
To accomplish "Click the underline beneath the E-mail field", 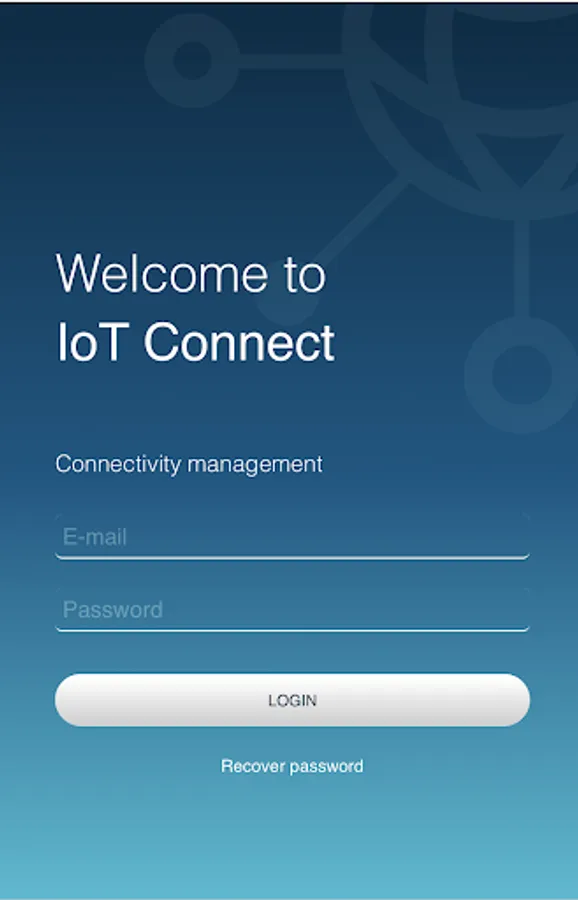I will point(292,557).
